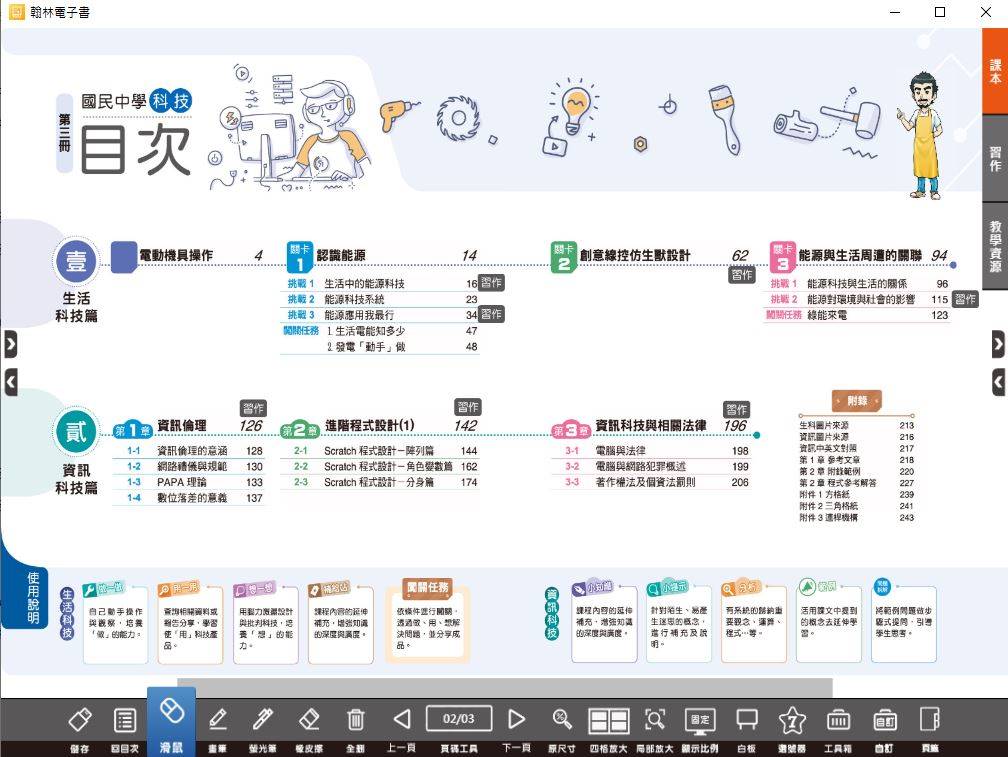Click 習作 button above 進階程式設計(1)
The image size is (1008, 757).
(x=468, y=407)
